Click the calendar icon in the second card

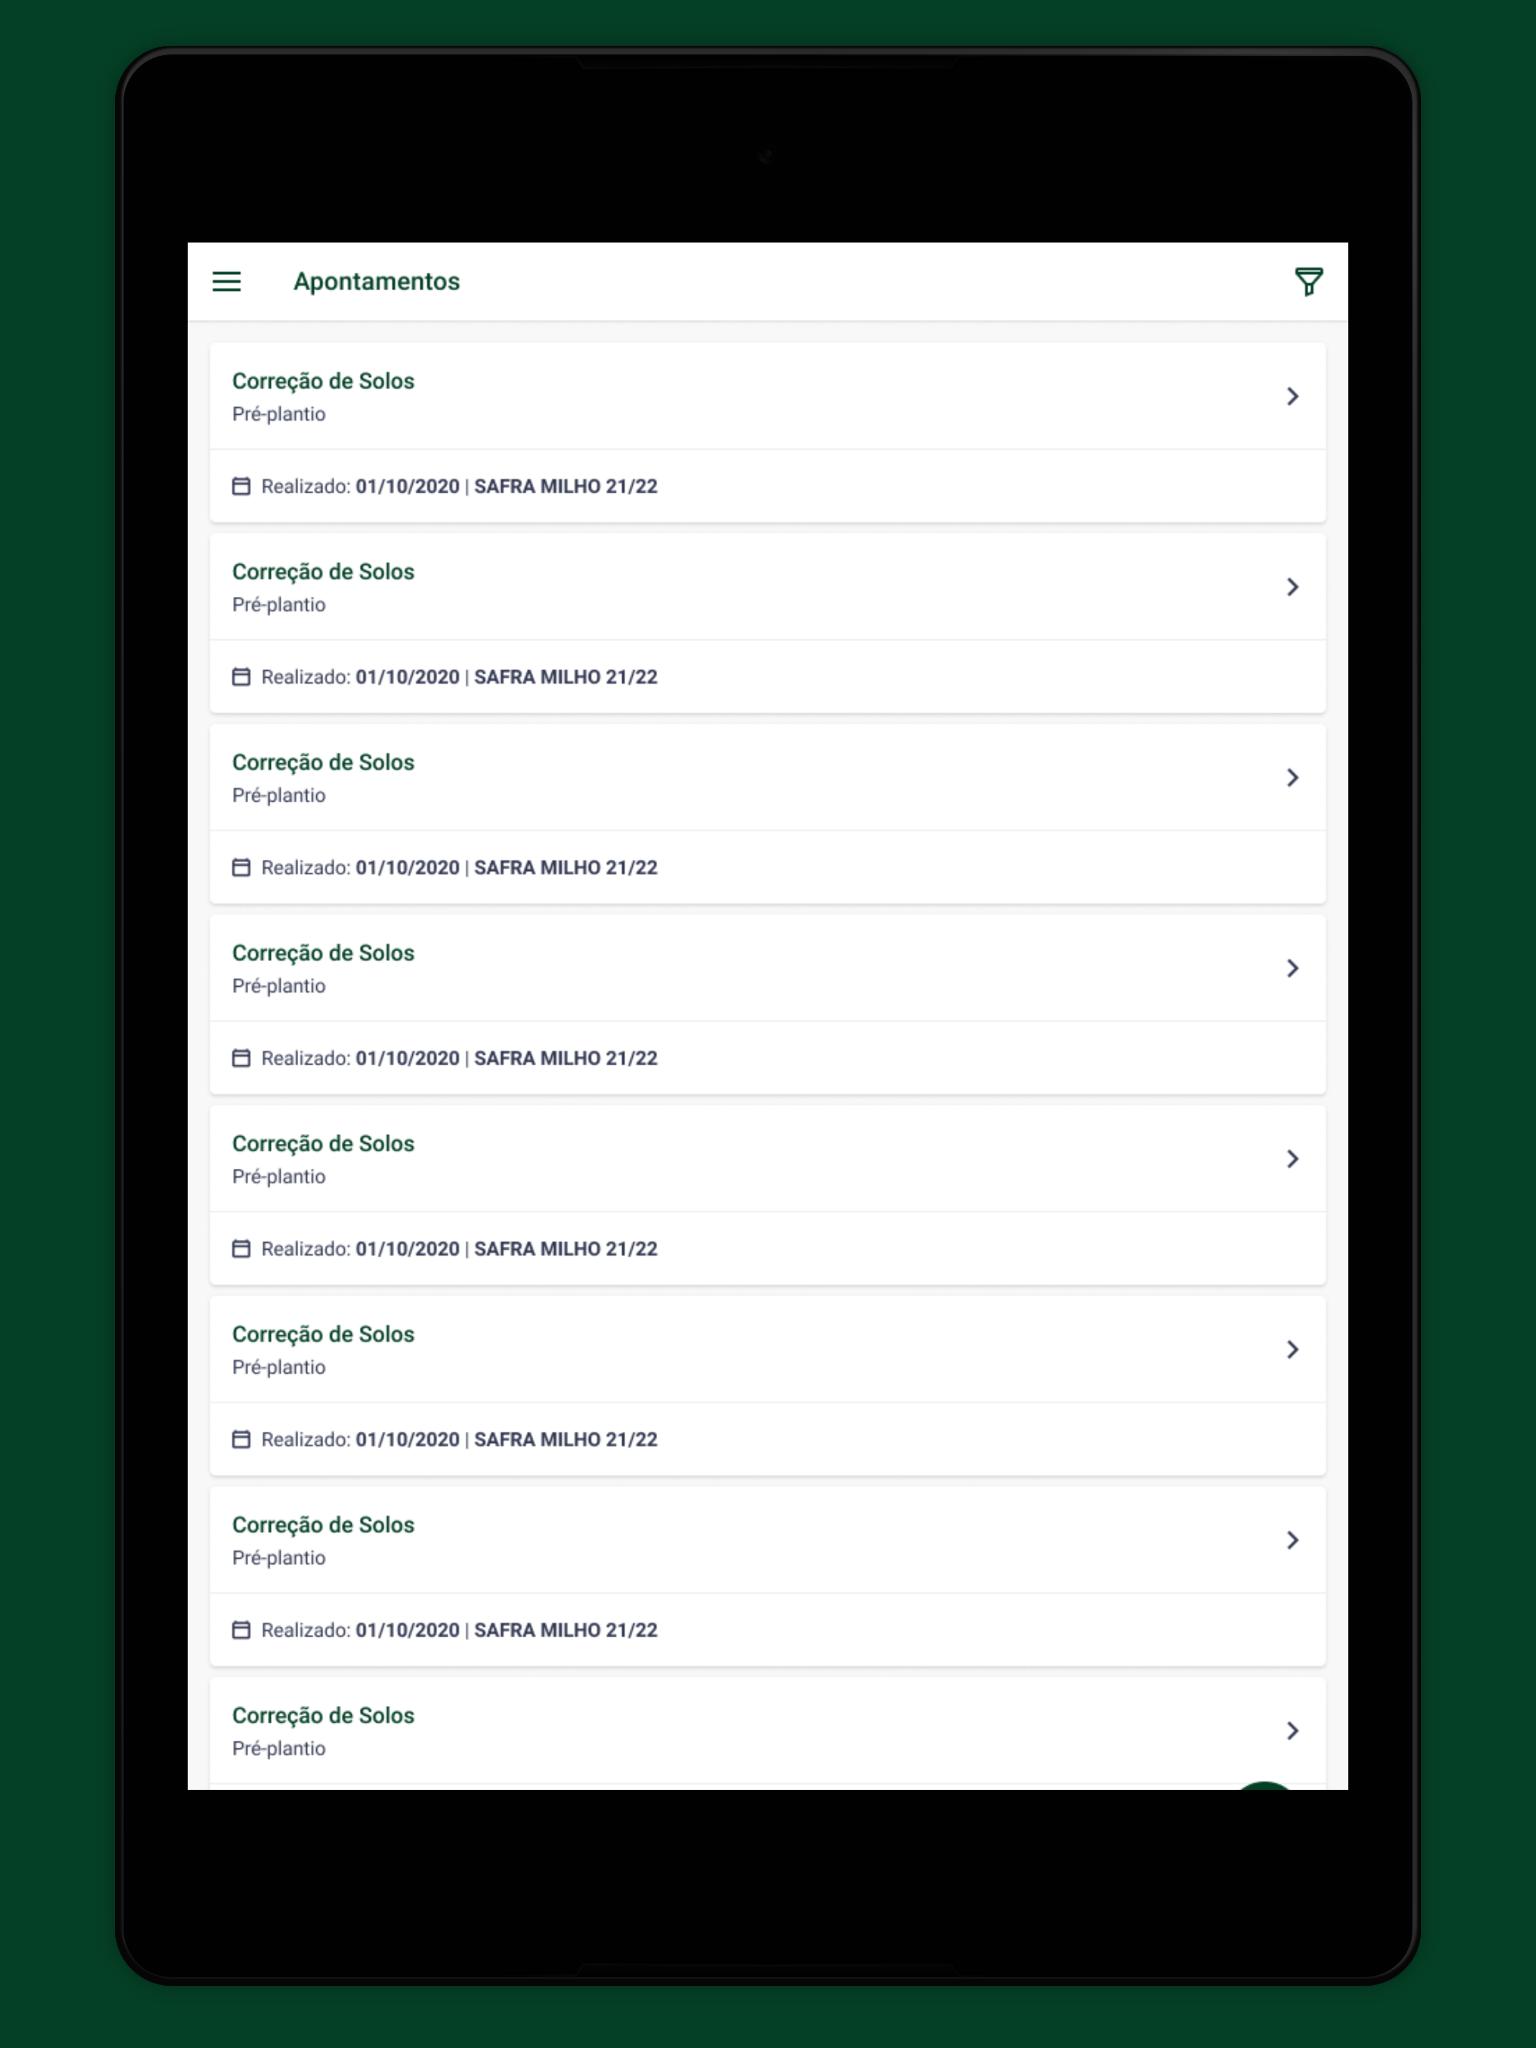click(241, 677)
